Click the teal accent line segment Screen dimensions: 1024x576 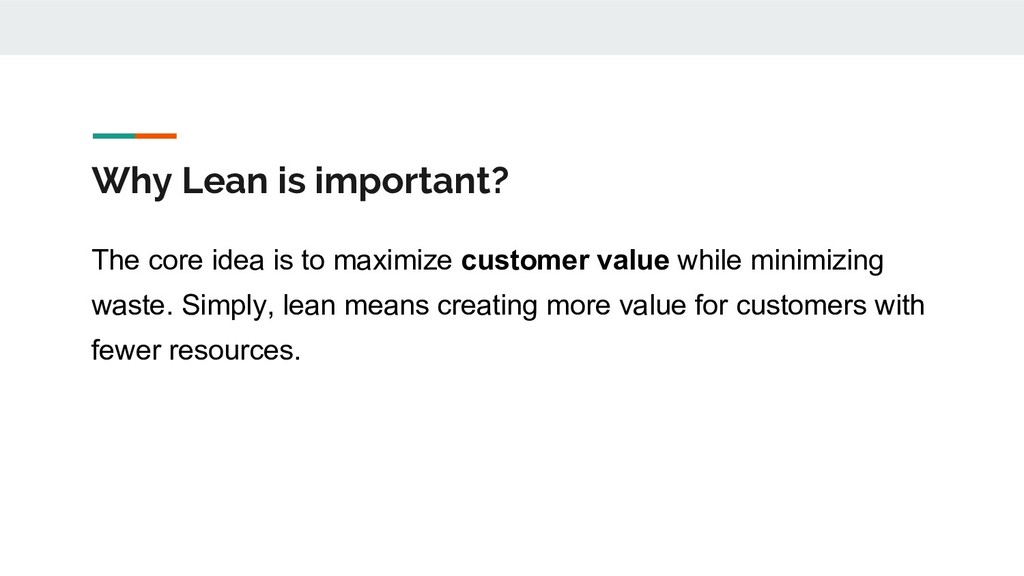pyautogui.click(x=114, y=136)
